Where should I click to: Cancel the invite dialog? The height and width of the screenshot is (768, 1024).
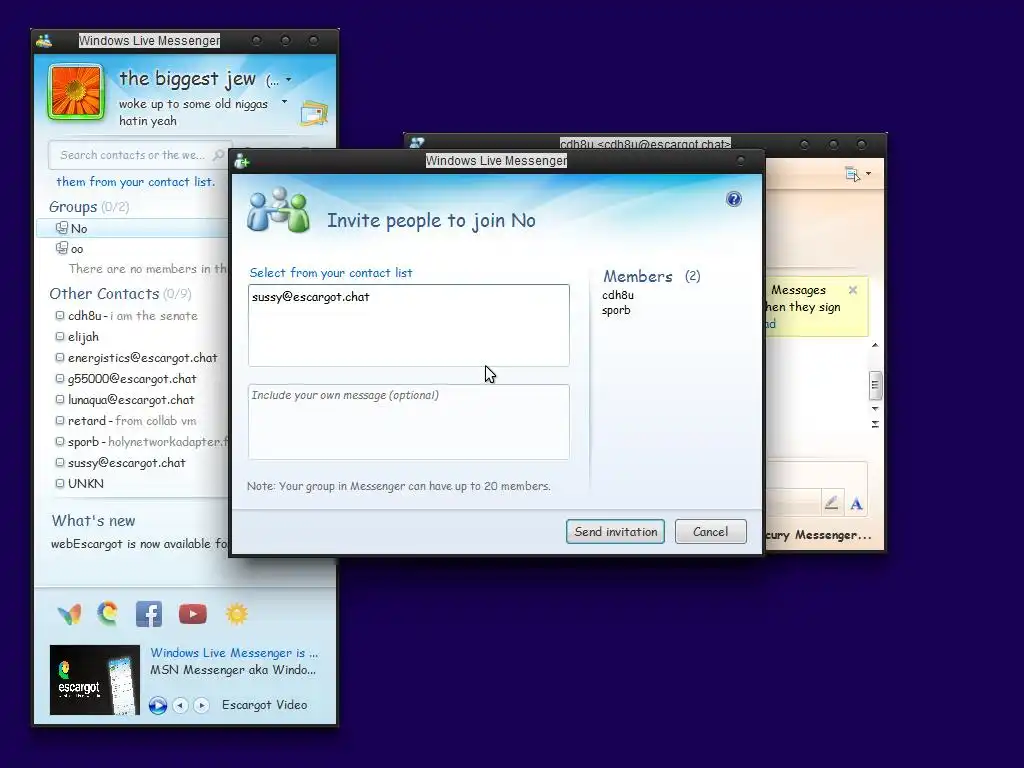click(710, 532)
